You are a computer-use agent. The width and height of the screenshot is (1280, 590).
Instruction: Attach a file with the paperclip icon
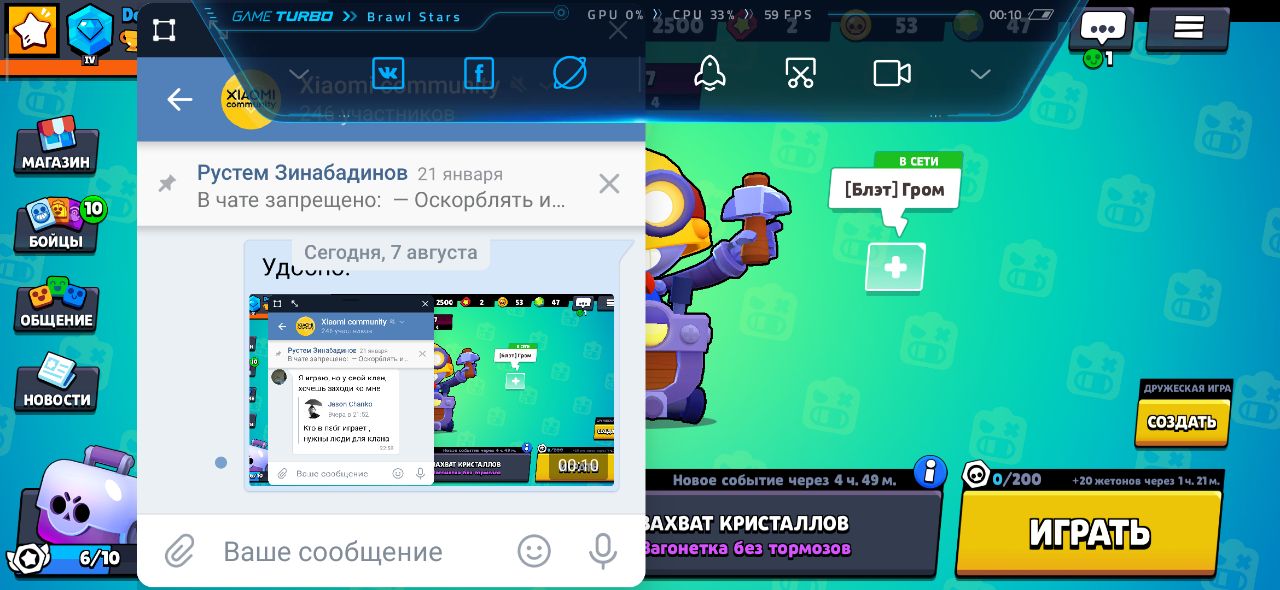point(179,551)
